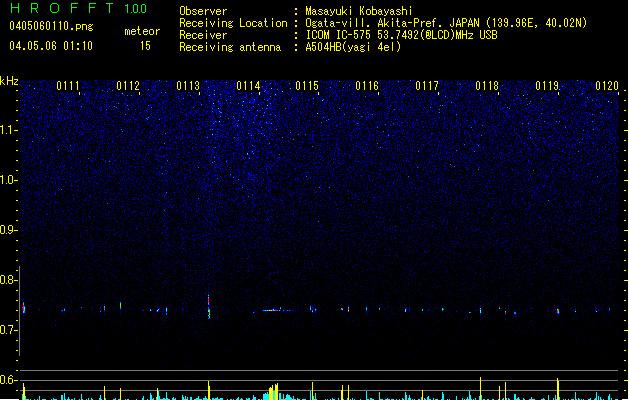Click the meteor count value 15
The height and width of the screenshot is (400, 629).
pos(145,46)
